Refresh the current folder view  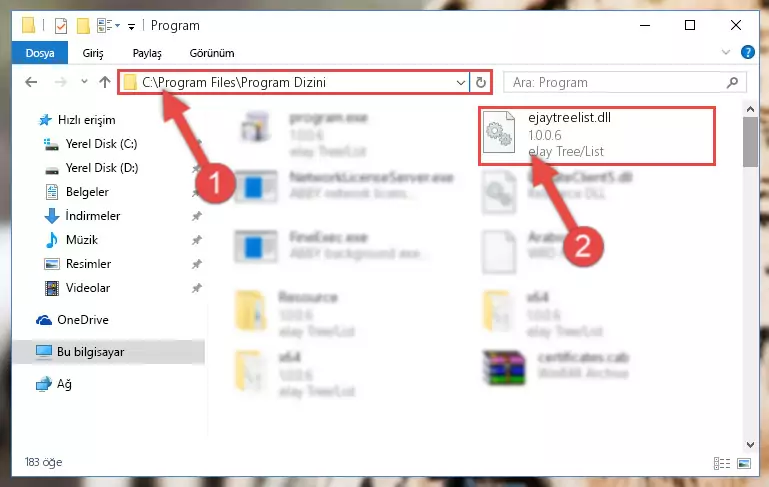point(481,82)
